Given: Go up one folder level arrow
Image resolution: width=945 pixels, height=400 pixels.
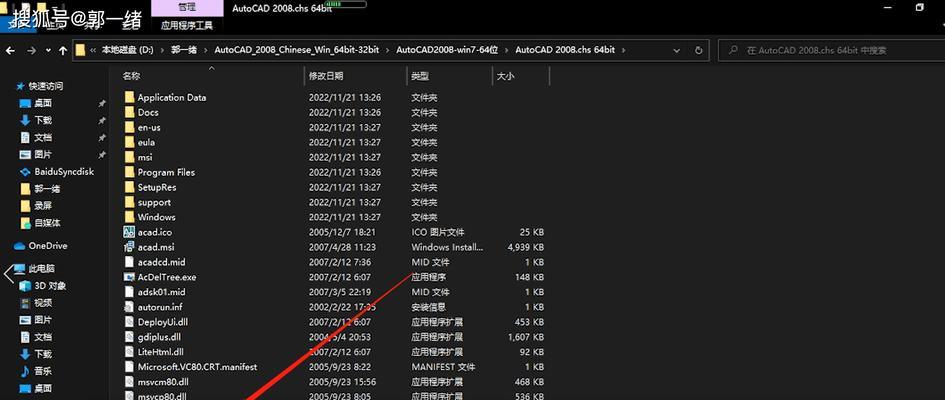Looking at the screenshot, I should pyautogui.click(x=63, y=51).
